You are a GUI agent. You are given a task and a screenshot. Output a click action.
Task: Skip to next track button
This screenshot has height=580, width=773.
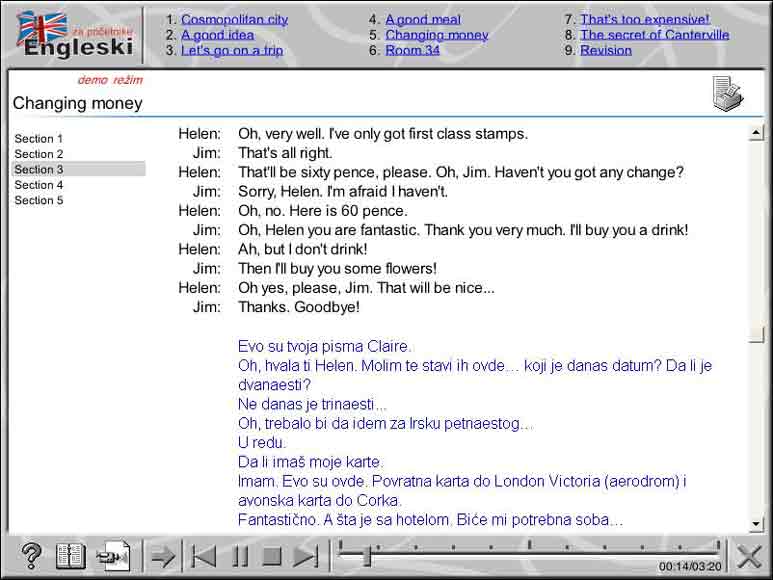point(306,557)
